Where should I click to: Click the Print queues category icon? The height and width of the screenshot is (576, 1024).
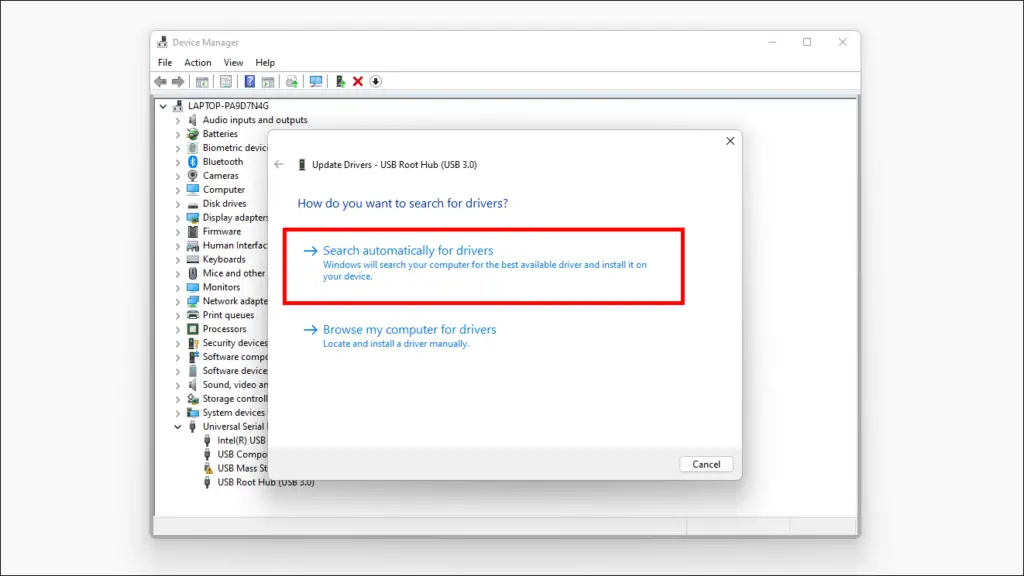coord(193,315)
